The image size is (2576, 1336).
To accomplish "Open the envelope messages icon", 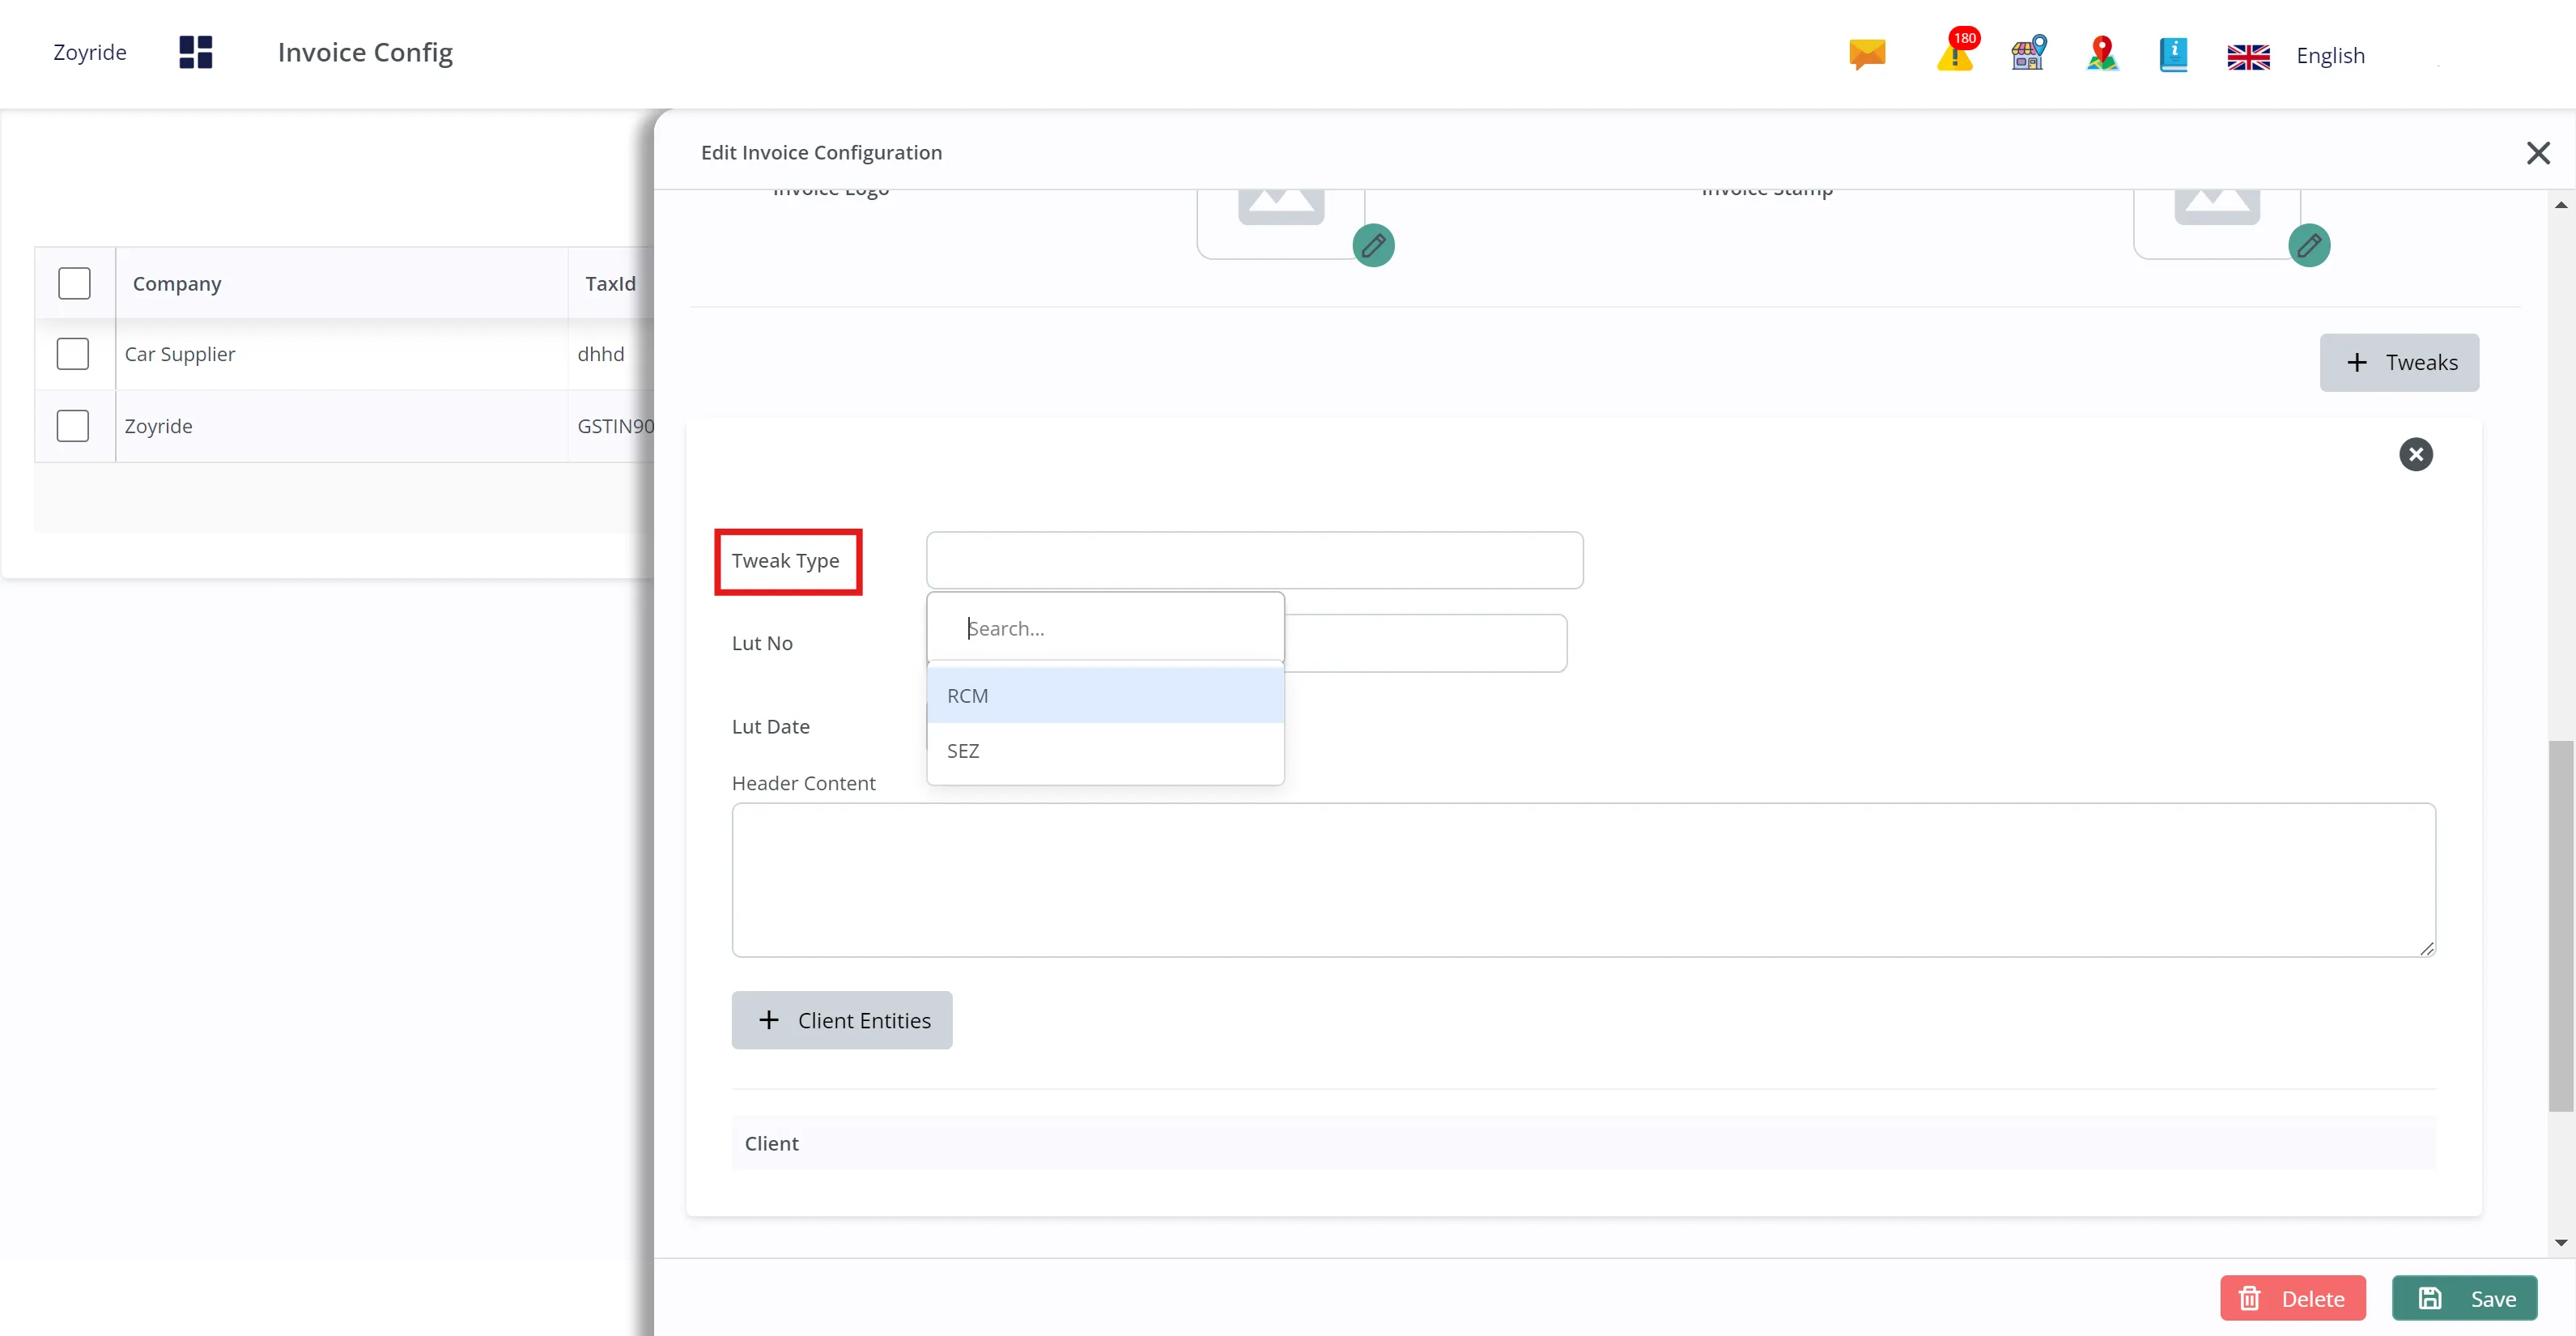I will (1867, 54).
